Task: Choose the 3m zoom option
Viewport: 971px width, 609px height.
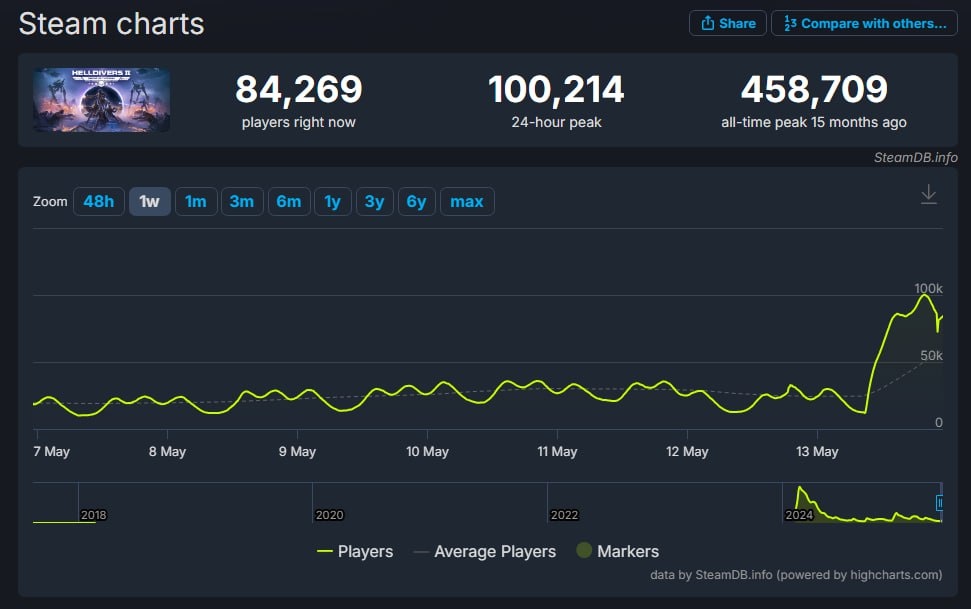Action: coord(242,201)
